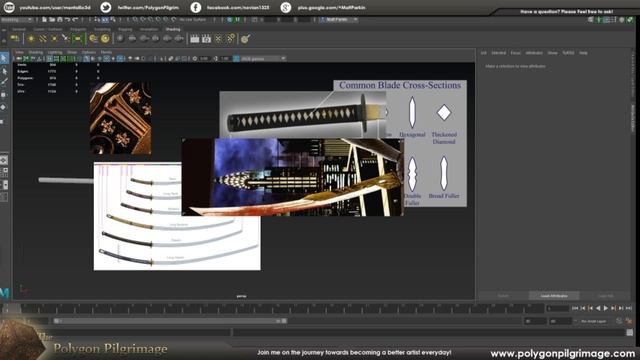Switch to the Polygons shelf tab
Image resolution: width=640 pixels, height=360 pixels.
point(78,29)
